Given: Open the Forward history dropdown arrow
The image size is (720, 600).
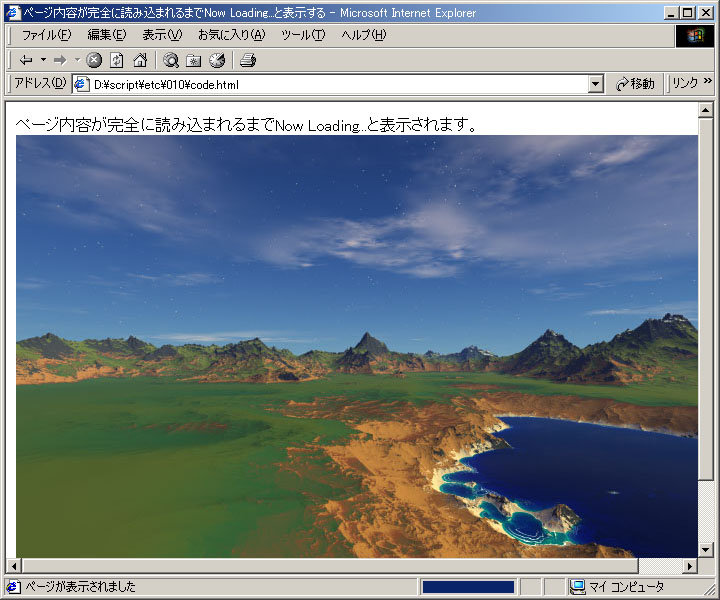Looking at the screenshot, I should click(77, 60).
